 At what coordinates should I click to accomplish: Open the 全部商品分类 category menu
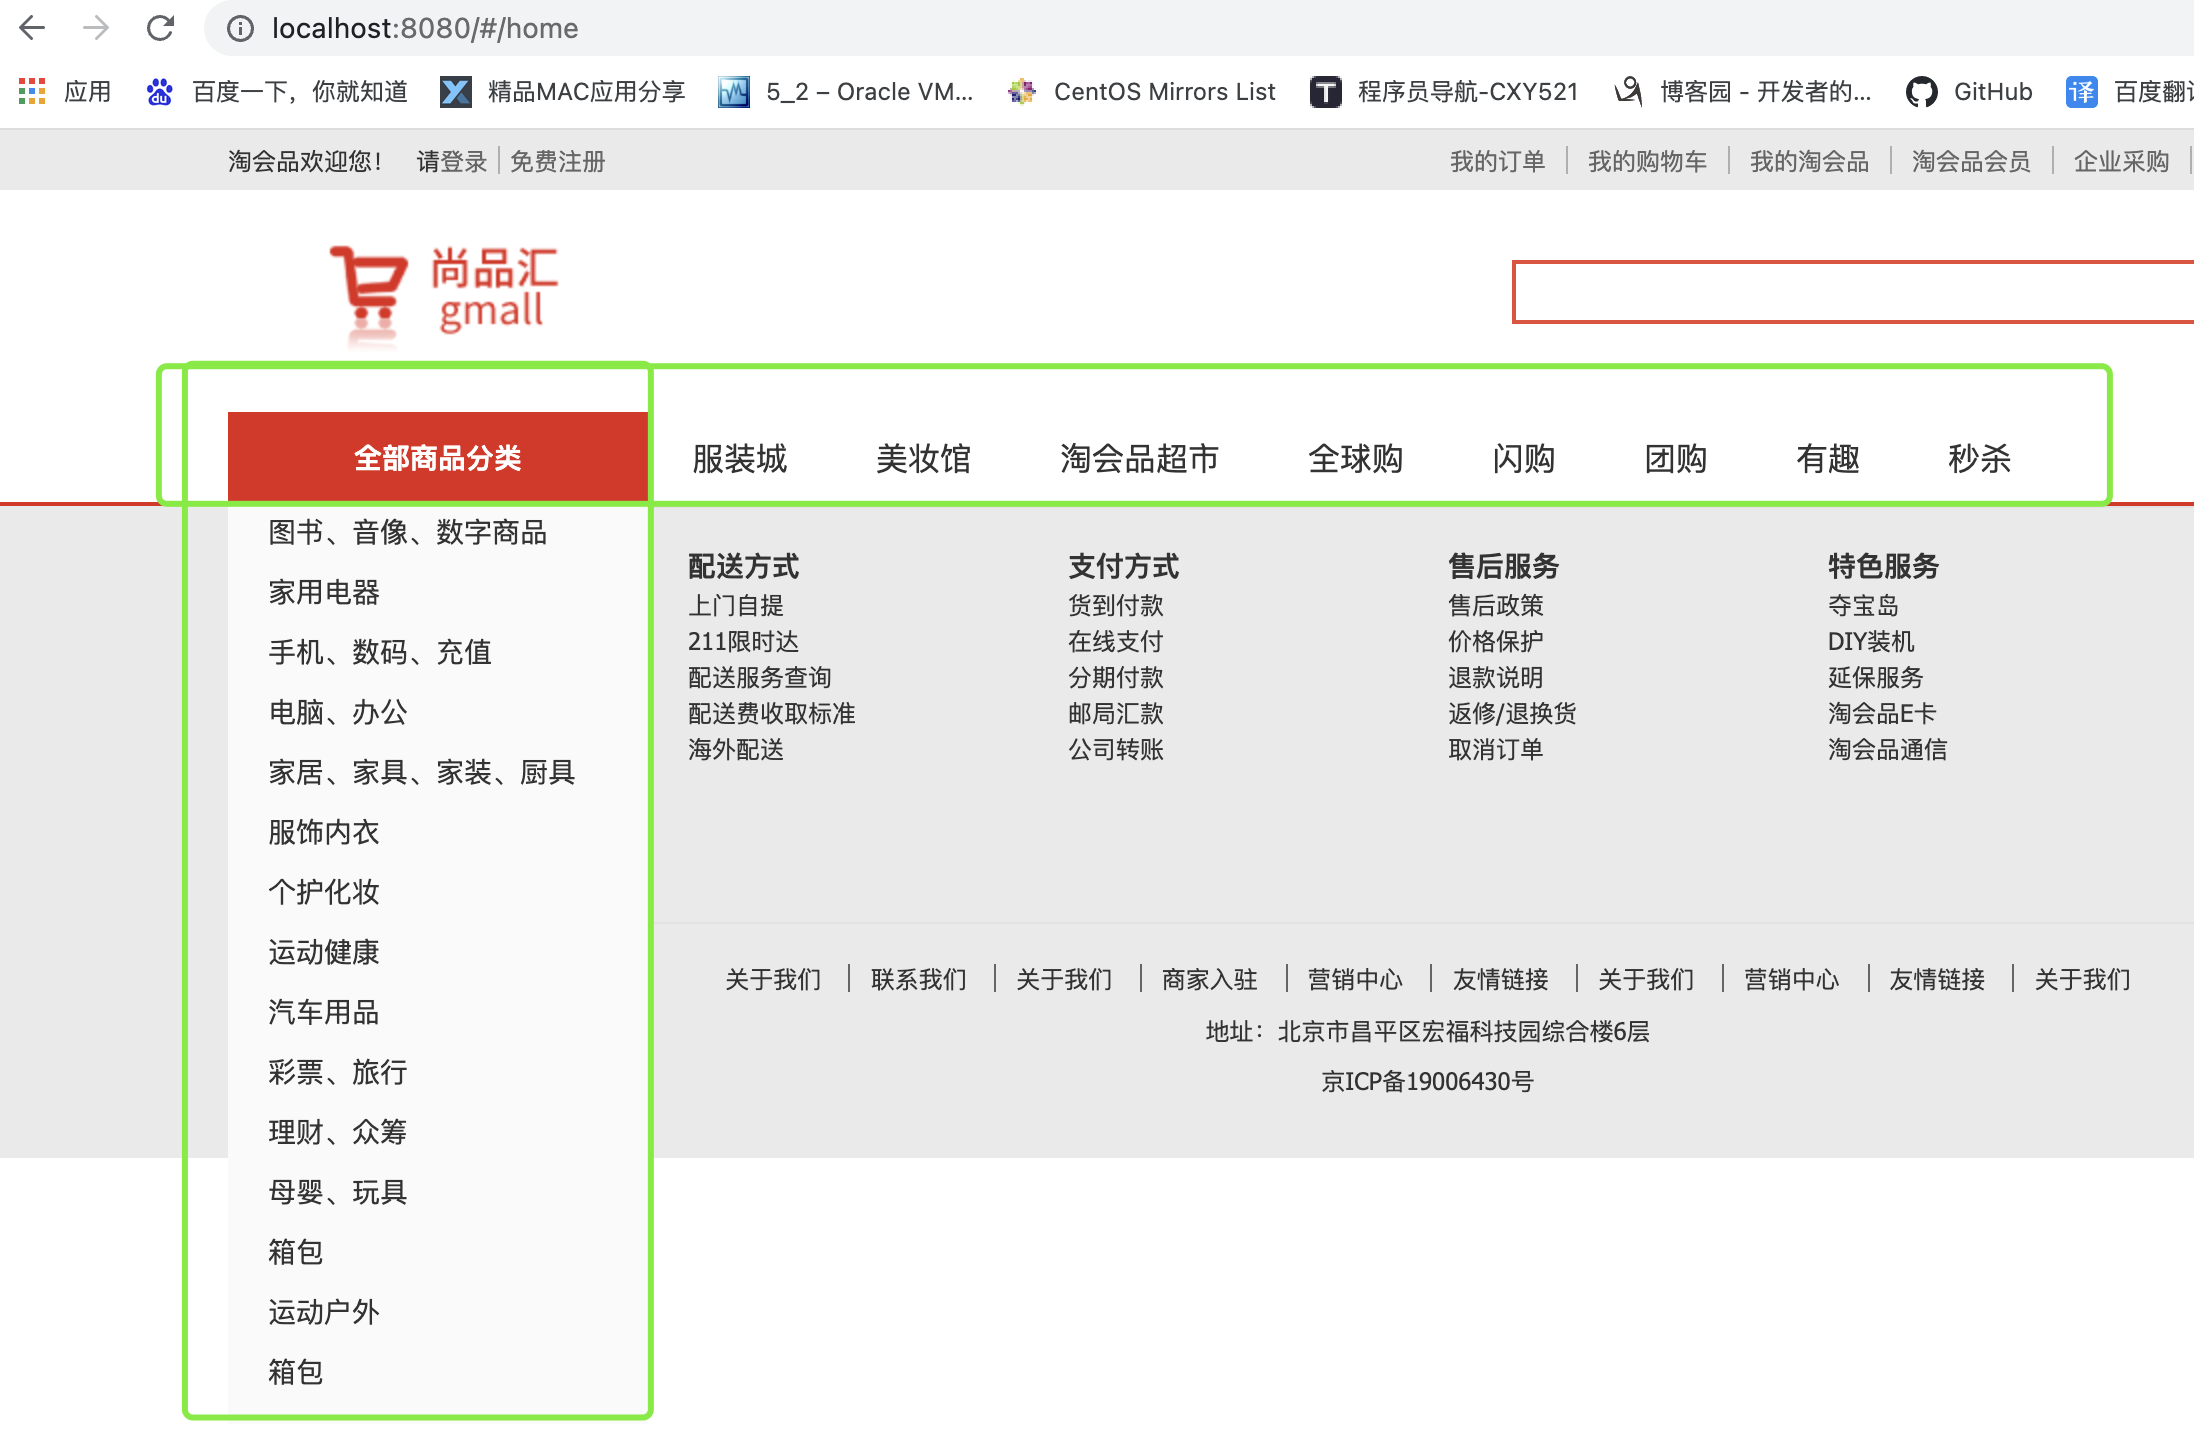point(437,458)
